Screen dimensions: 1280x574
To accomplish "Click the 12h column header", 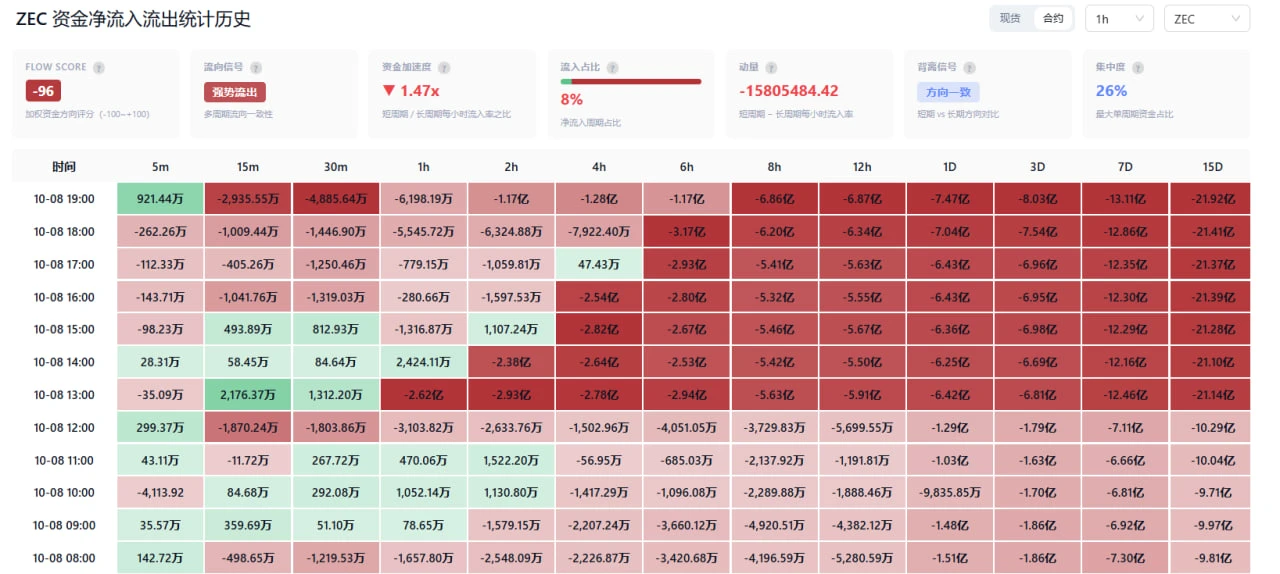I will pos(862,166).
